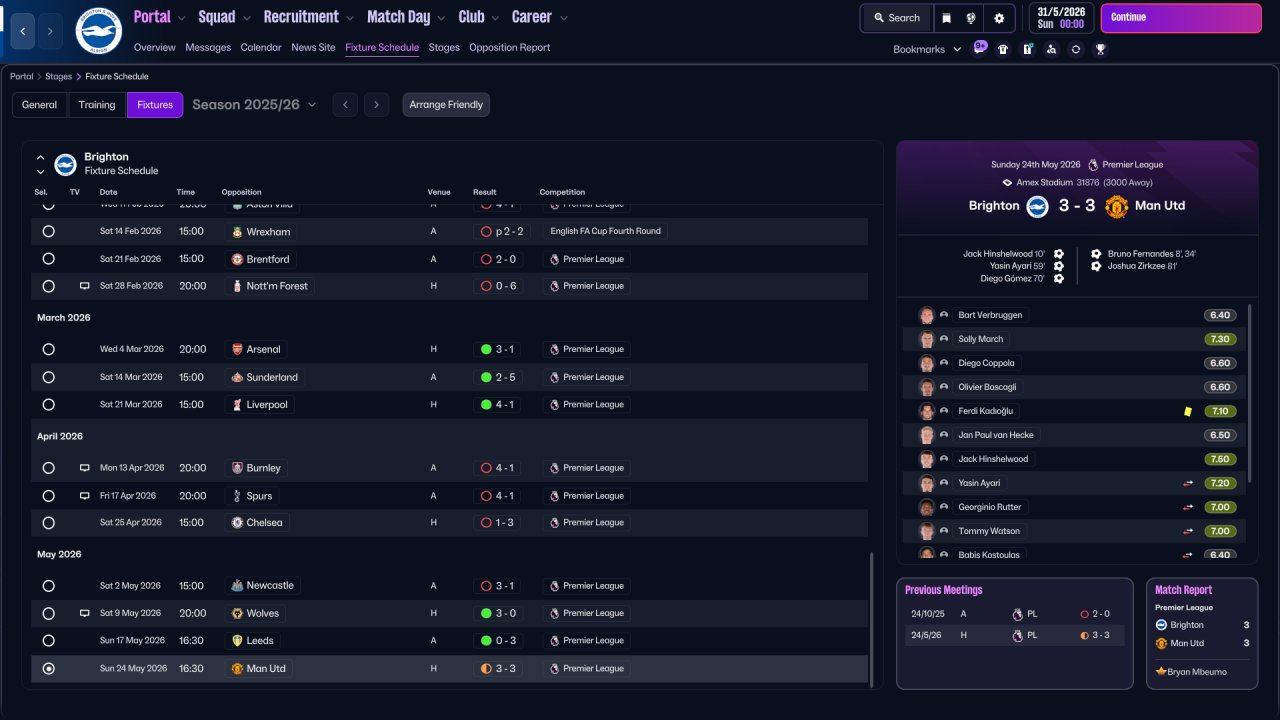Open the settings gear icon

coord(999,18)
